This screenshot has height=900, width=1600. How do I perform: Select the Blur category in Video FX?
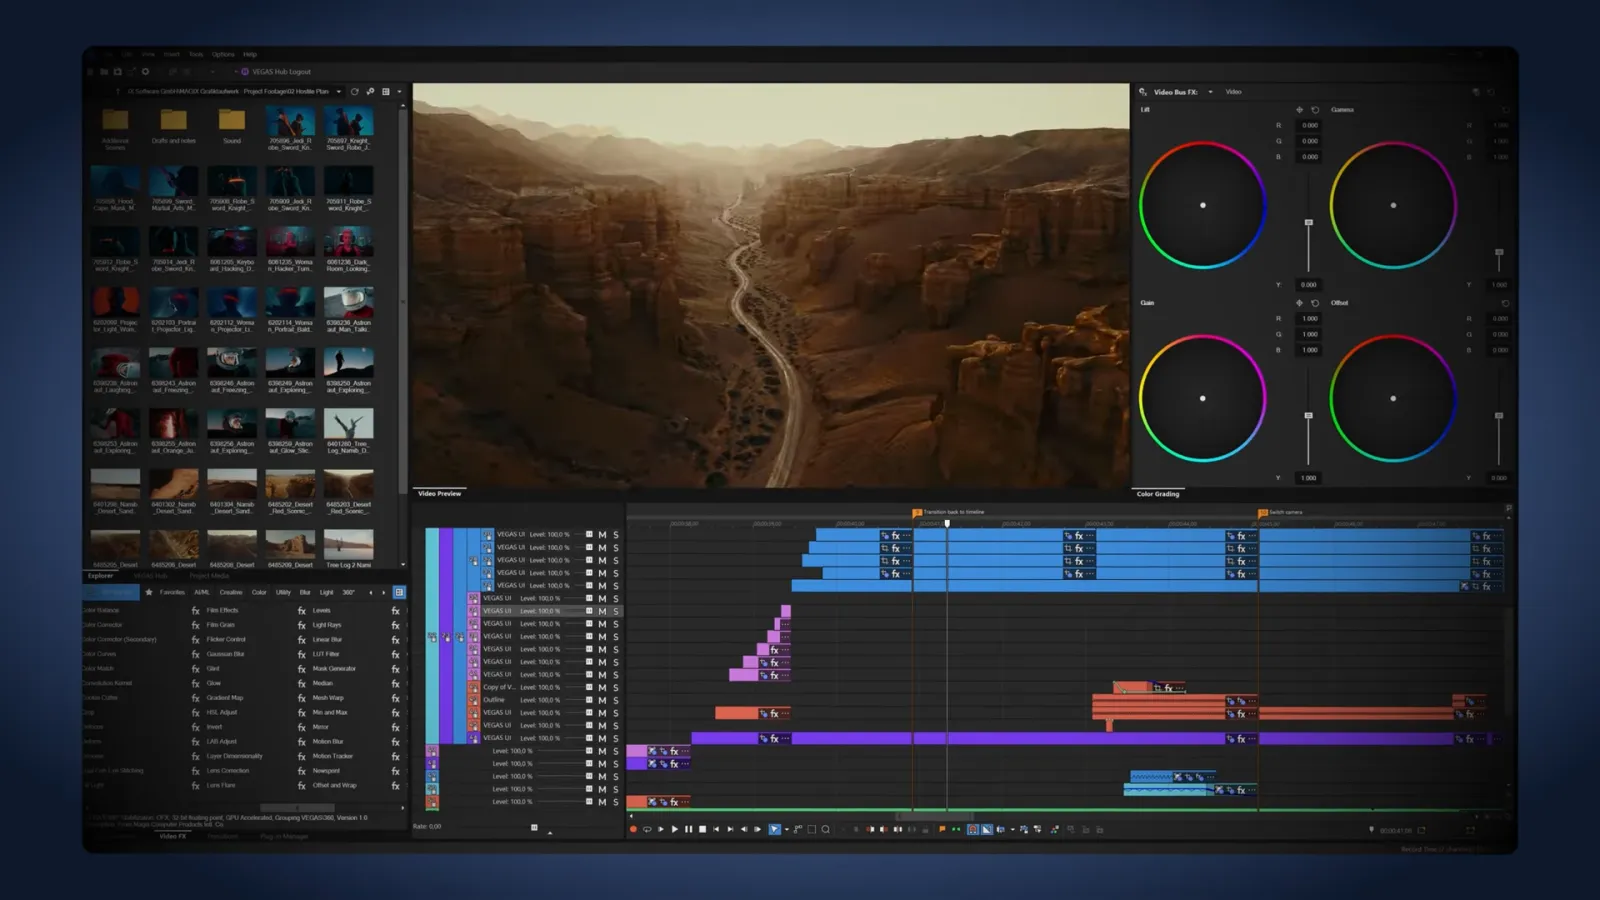305,591
